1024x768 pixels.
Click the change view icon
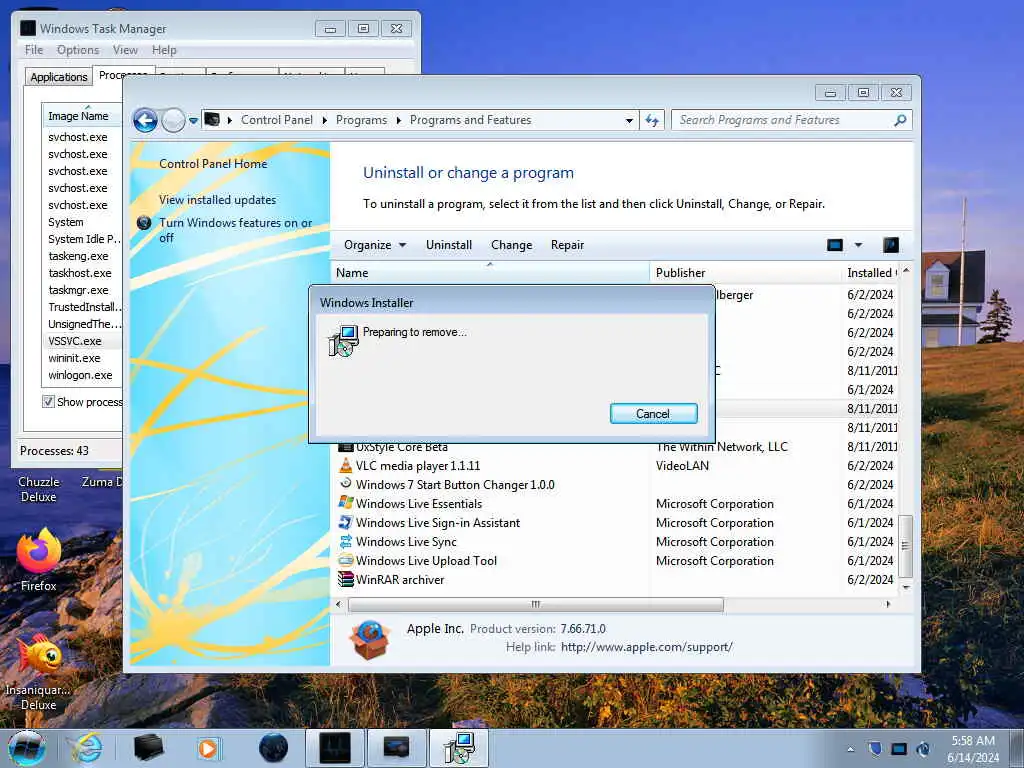(x=835, y=245)
